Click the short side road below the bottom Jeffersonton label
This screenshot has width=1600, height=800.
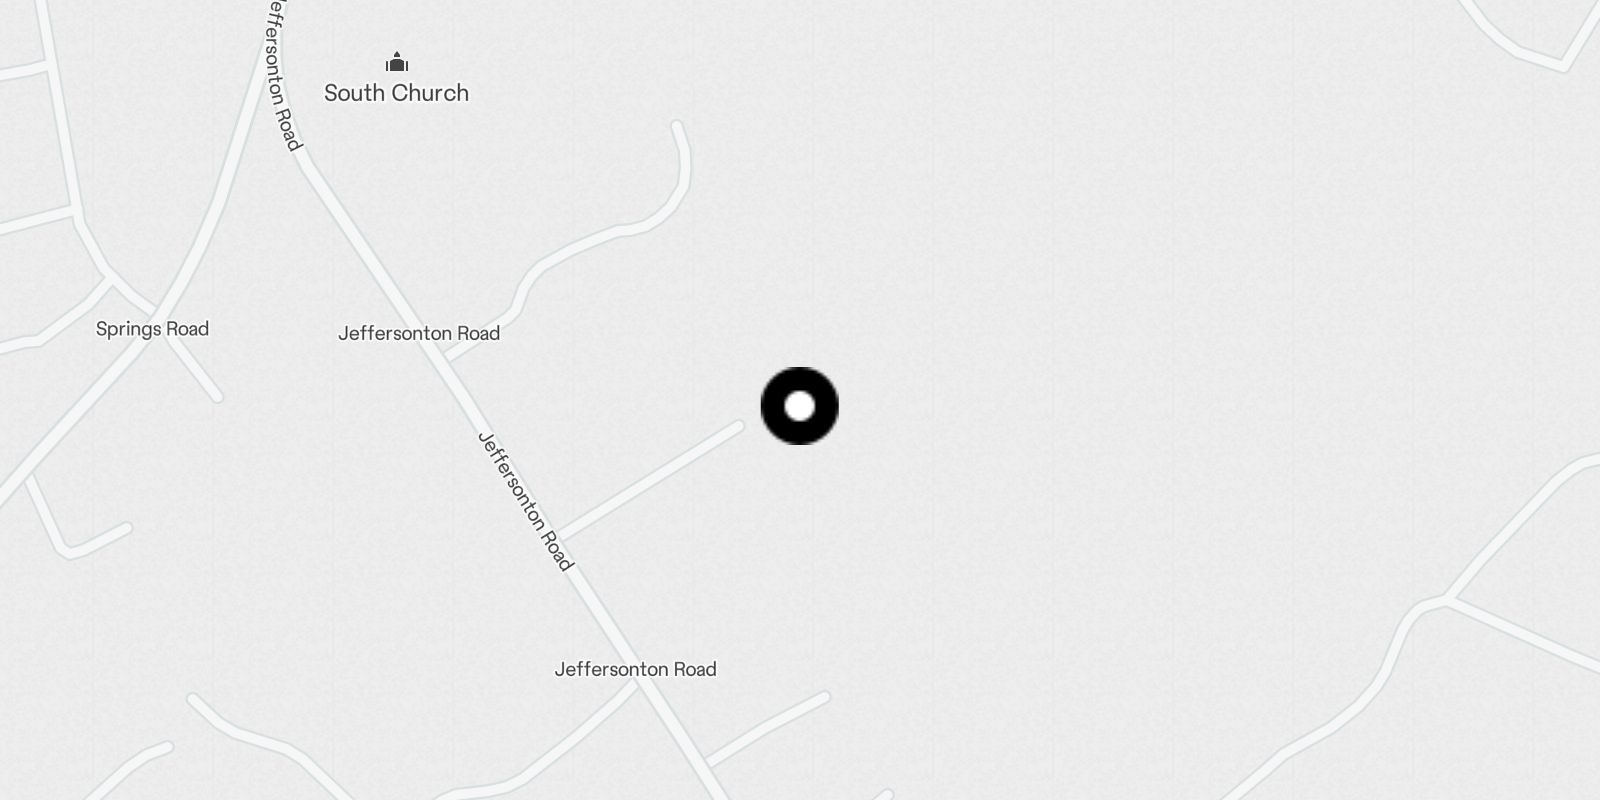pyautogui.click(x=765, y=728)
